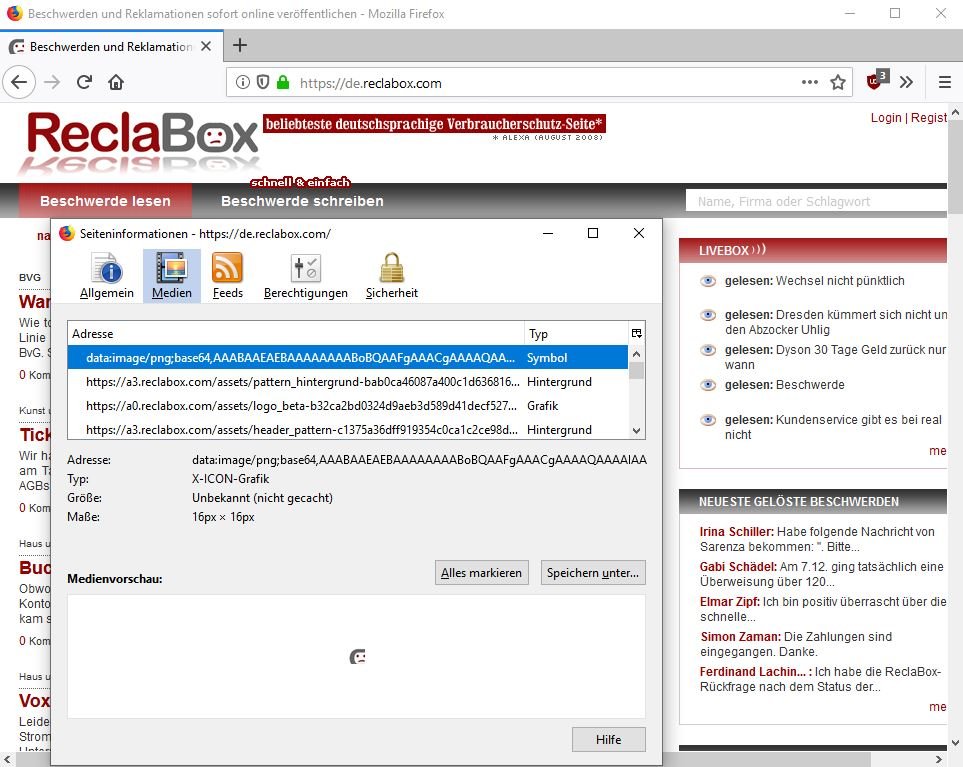Select the header_pattern Hintergrund row

coord(348,429)
